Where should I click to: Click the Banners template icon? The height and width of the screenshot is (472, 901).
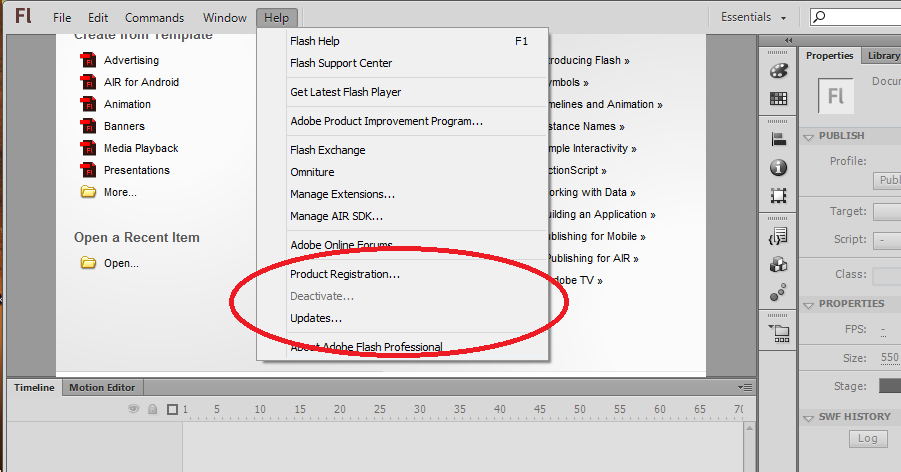[88, 126]
